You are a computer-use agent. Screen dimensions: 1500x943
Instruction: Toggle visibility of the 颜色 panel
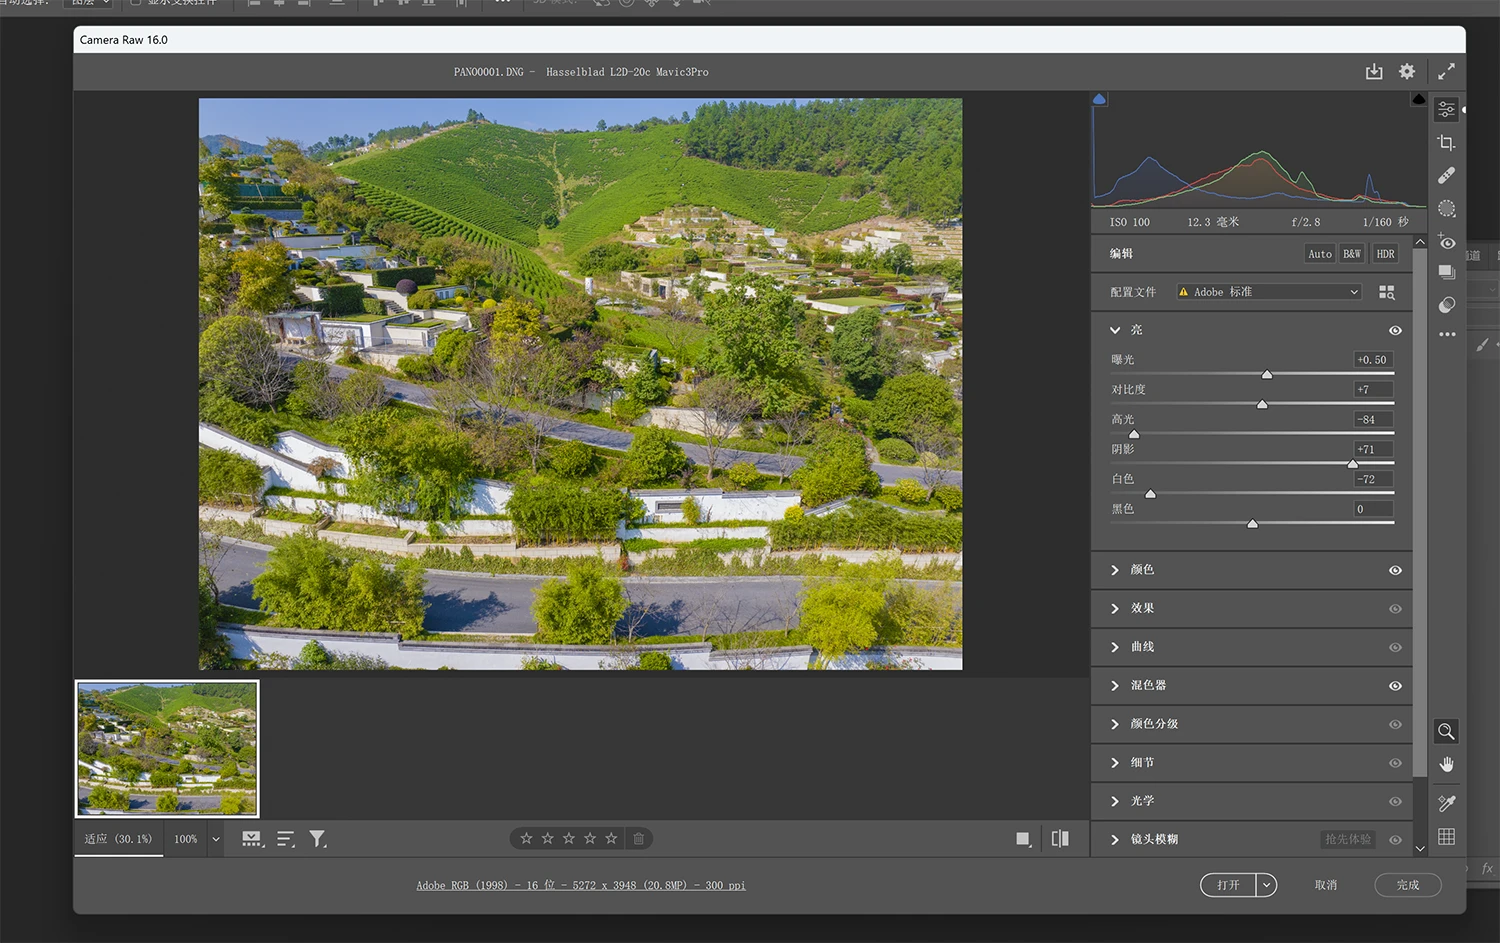tap(1395, 570)
